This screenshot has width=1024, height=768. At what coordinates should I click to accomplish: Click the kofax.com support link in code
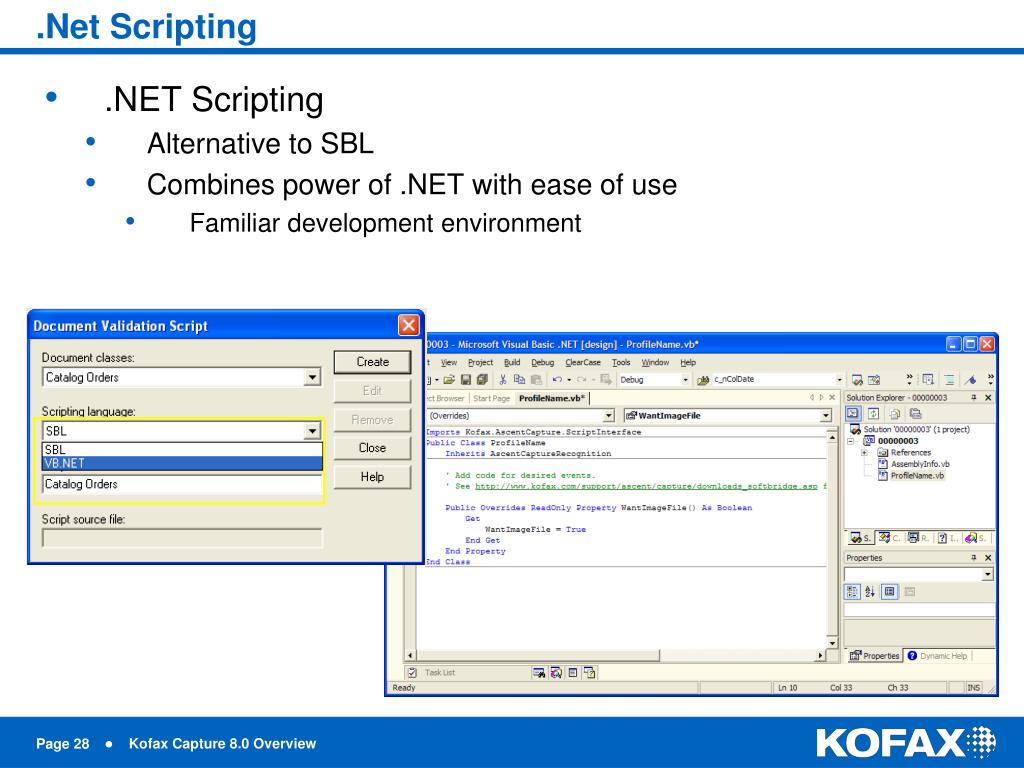click(646, 486)
